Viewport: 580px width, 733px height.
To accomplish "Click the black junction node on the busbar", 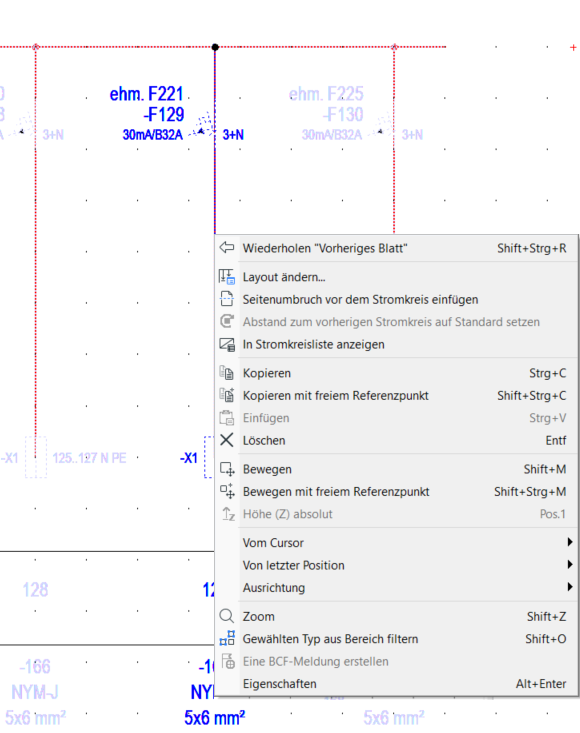I will coord(215,47).
